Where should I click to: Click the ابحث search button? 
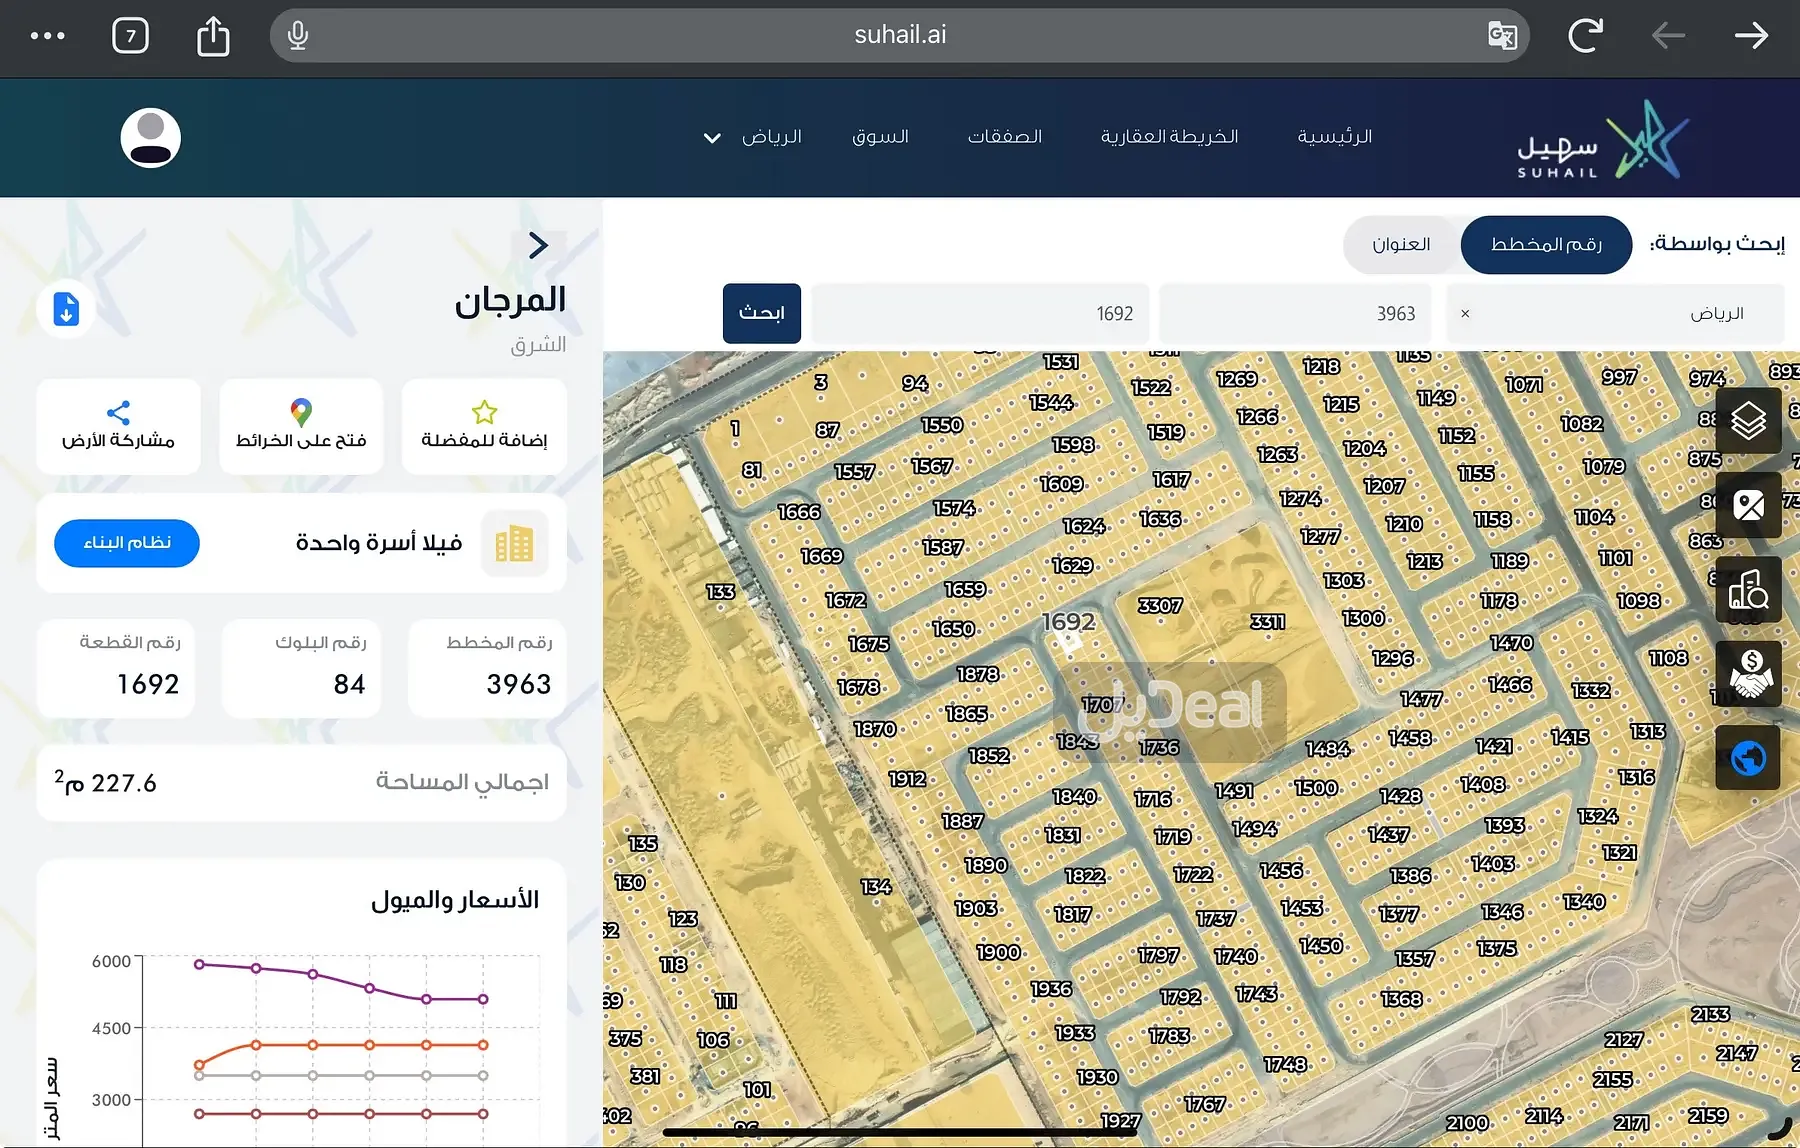point(761,314)
